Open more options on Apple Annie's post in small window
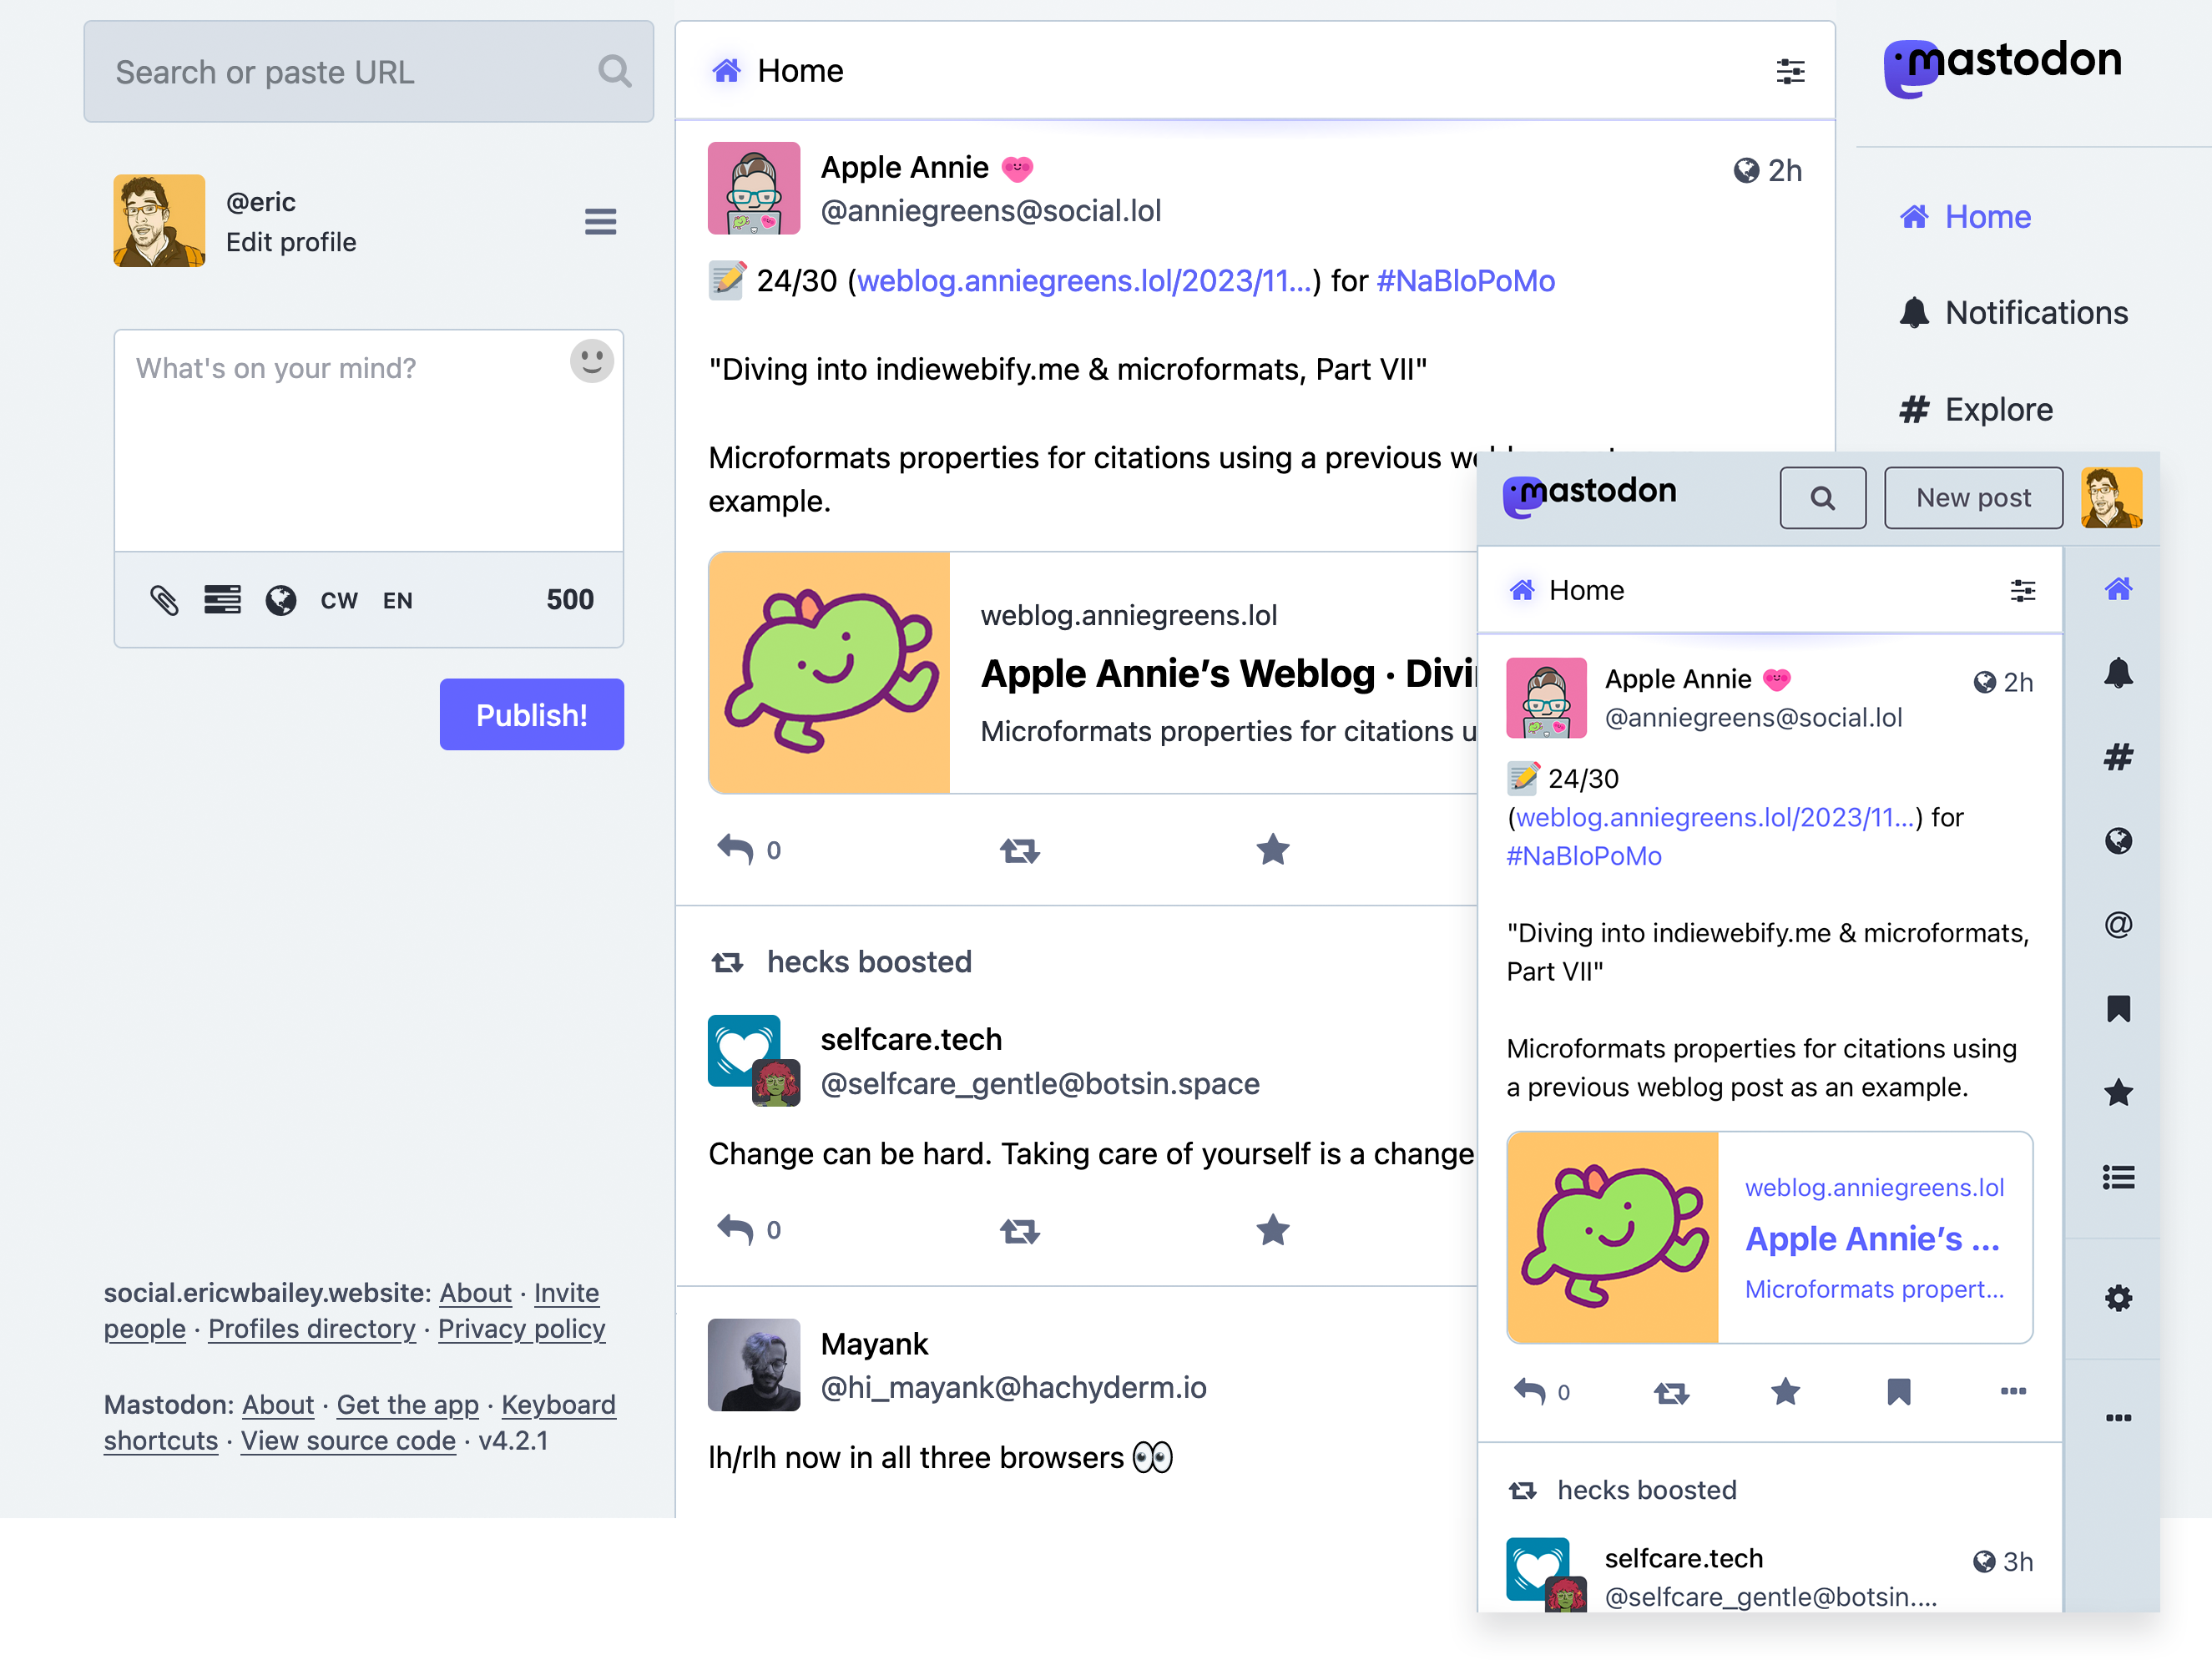The image size is (2212, 1660). (x=2013, y=1391)
